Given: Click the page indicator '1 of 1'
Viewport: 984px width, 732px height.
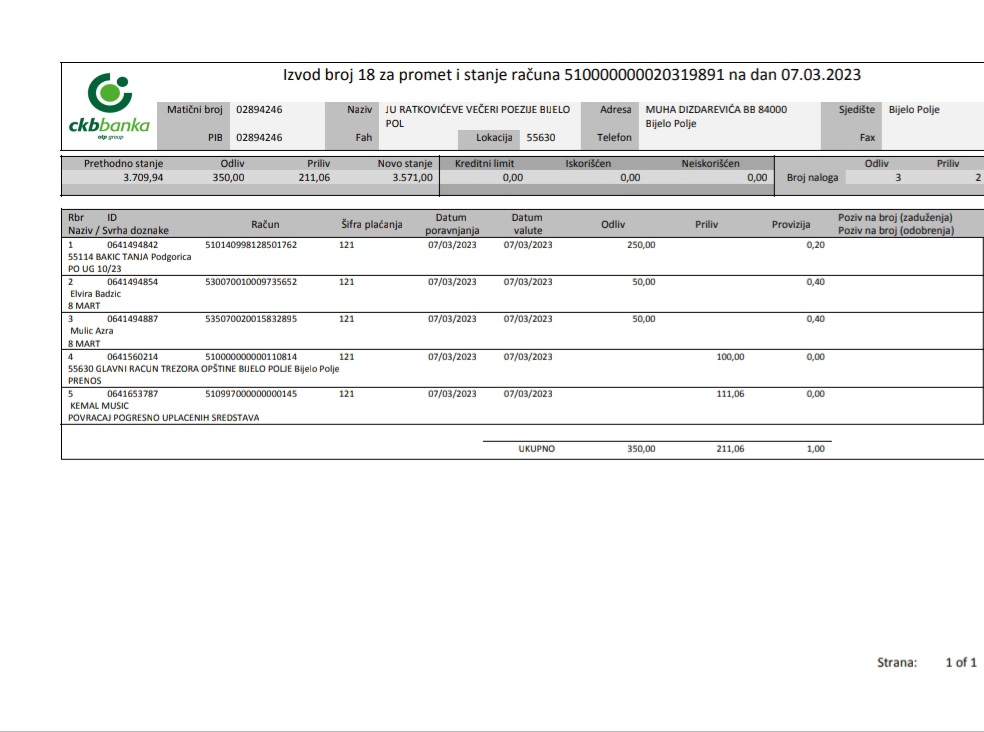Looking at the screenshot, I should [x=960, y=662].
